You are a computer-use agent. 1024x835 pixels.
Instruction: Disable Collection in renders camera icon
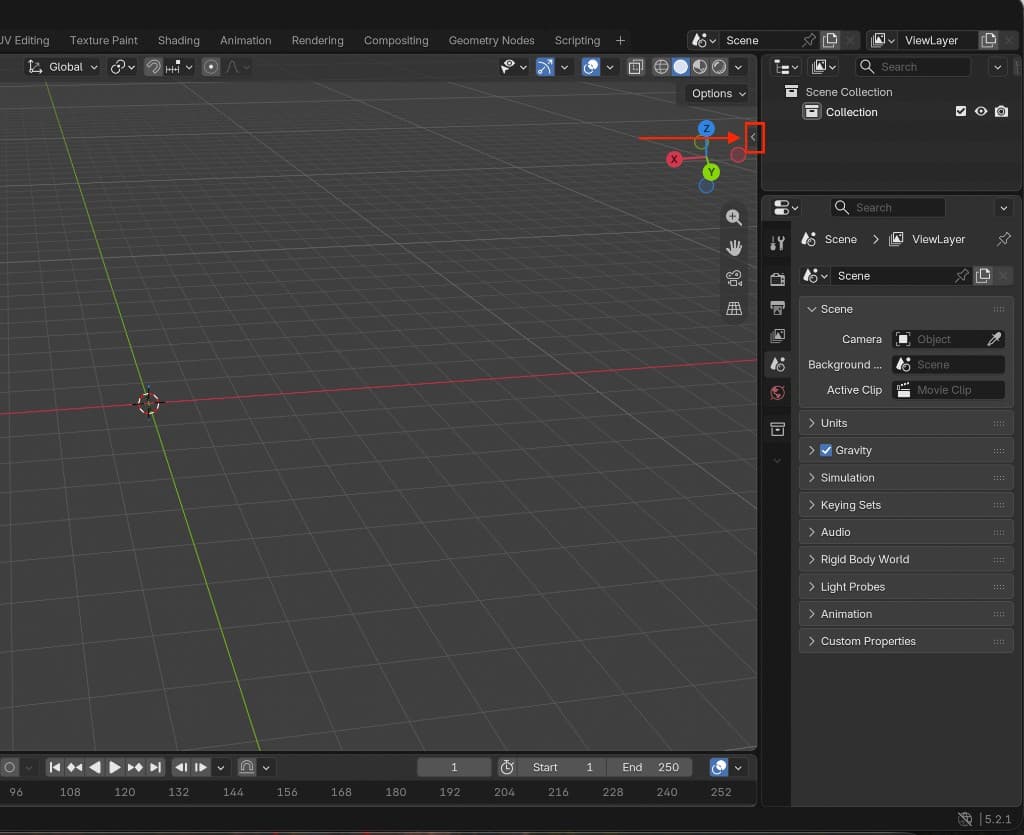tap(1001, 112)
